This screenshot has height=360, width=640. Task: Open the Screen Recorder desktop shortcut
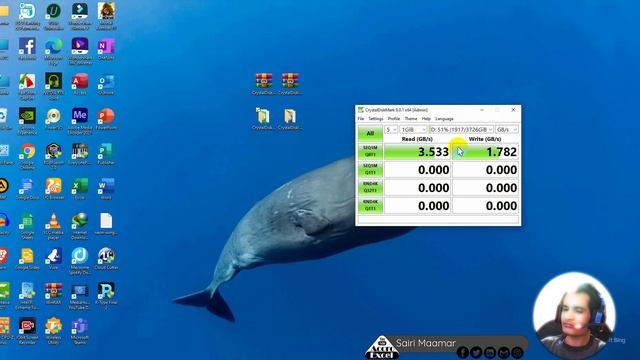click(x=27, y=331)
